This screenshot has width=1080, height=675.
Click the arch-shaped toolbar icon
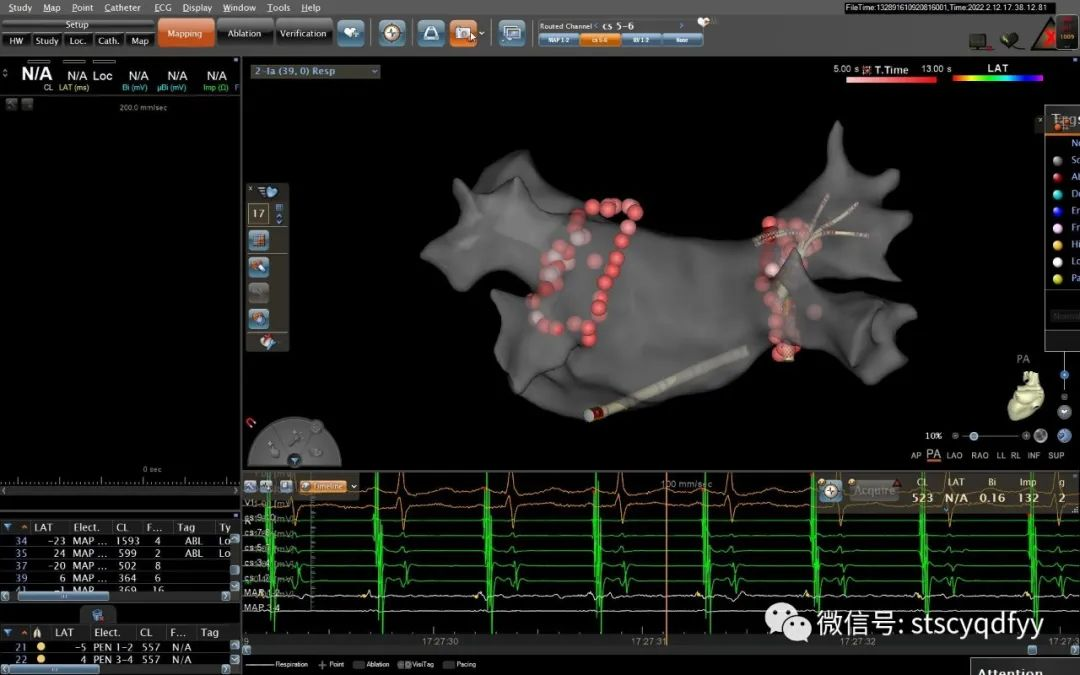pyautogui.click(x=430, y=33)
